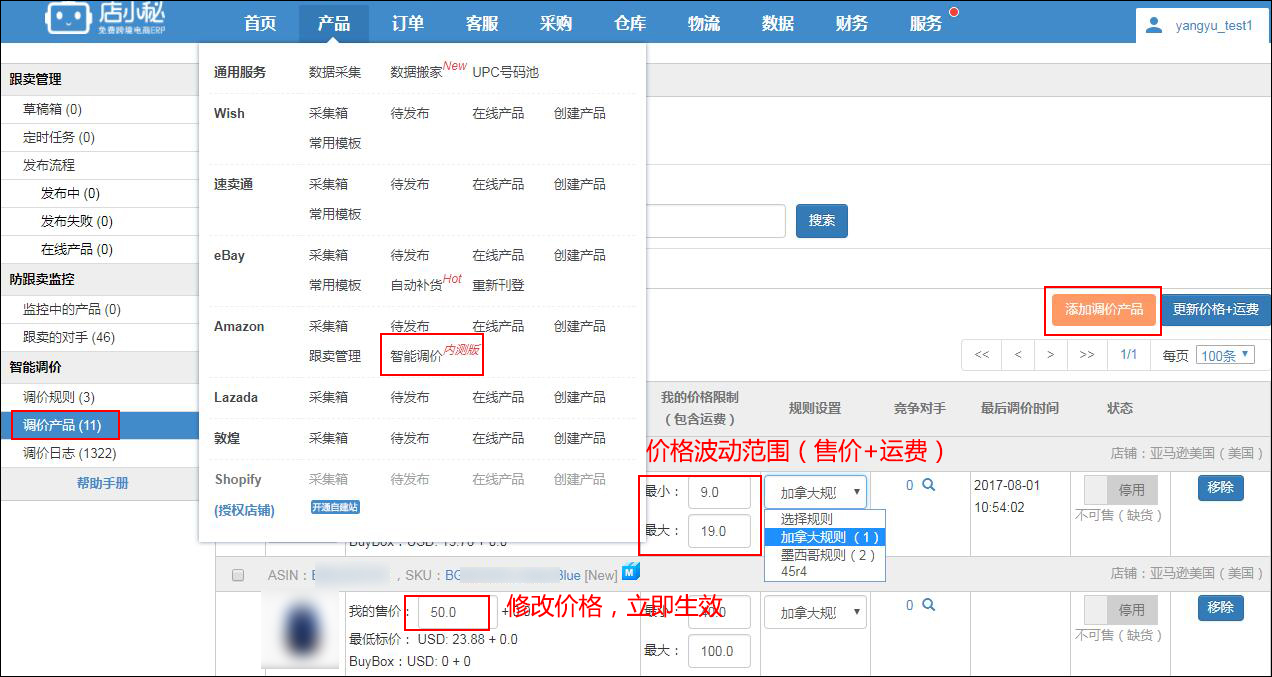Click the 更新价格+运费 button
The width and height of the screenshot is (1272, 677).
point(1216,310)
